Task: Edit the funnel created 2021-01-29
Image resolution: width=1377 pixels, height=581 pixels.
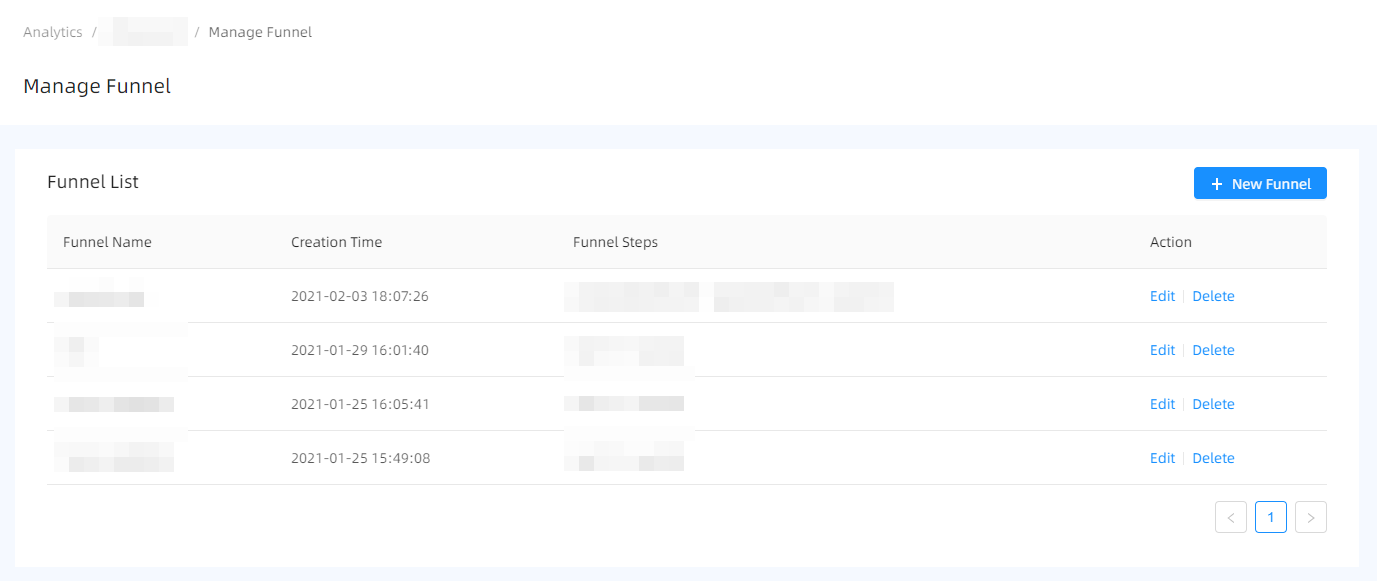Action: [1162, 350]
